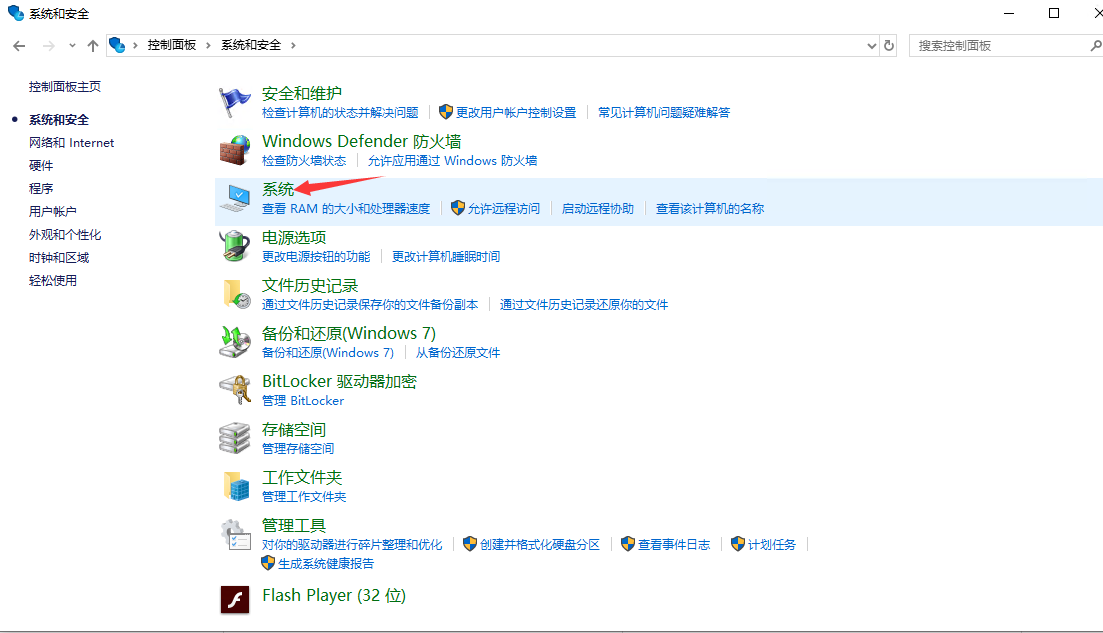This screenshot has height=633, width=1103.
Task: Click the back navigation arrow
Action: 18,45
